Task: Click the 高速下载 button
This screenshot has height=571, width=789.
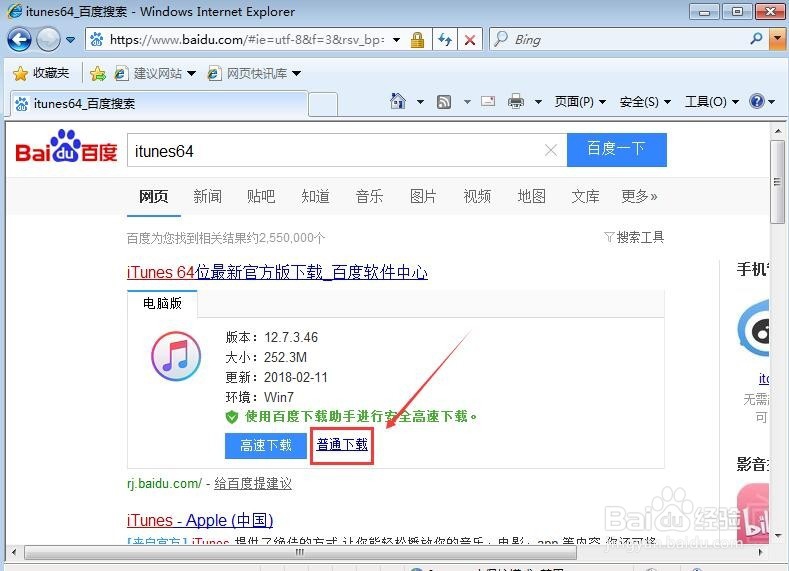Action: tap(266, 445)
